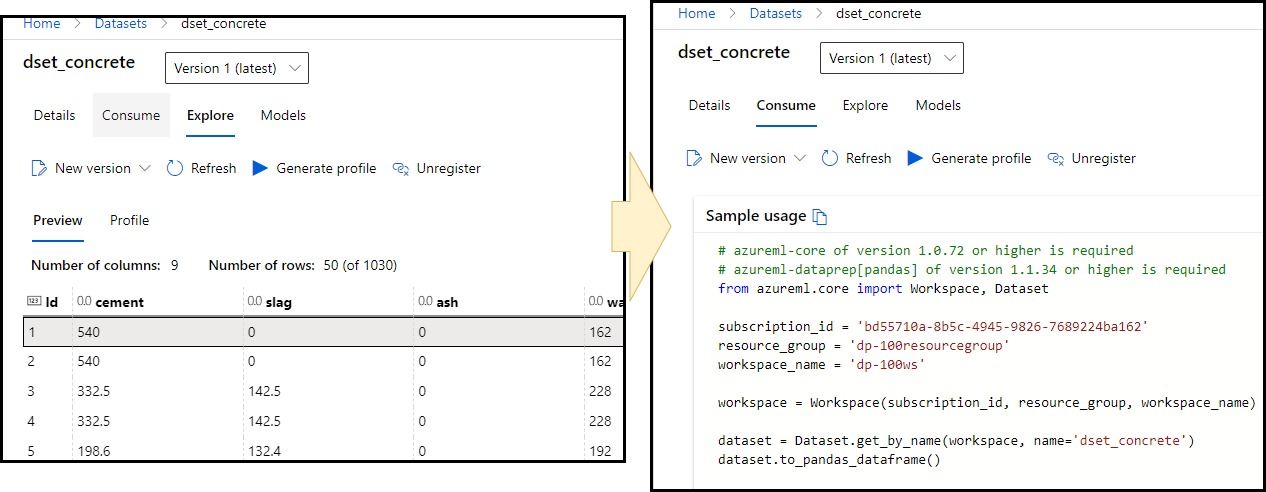Viewport: 1266px width, 492px height.
Task: Click the Generate profile play icon in left panel
Action: coord(260,168)
